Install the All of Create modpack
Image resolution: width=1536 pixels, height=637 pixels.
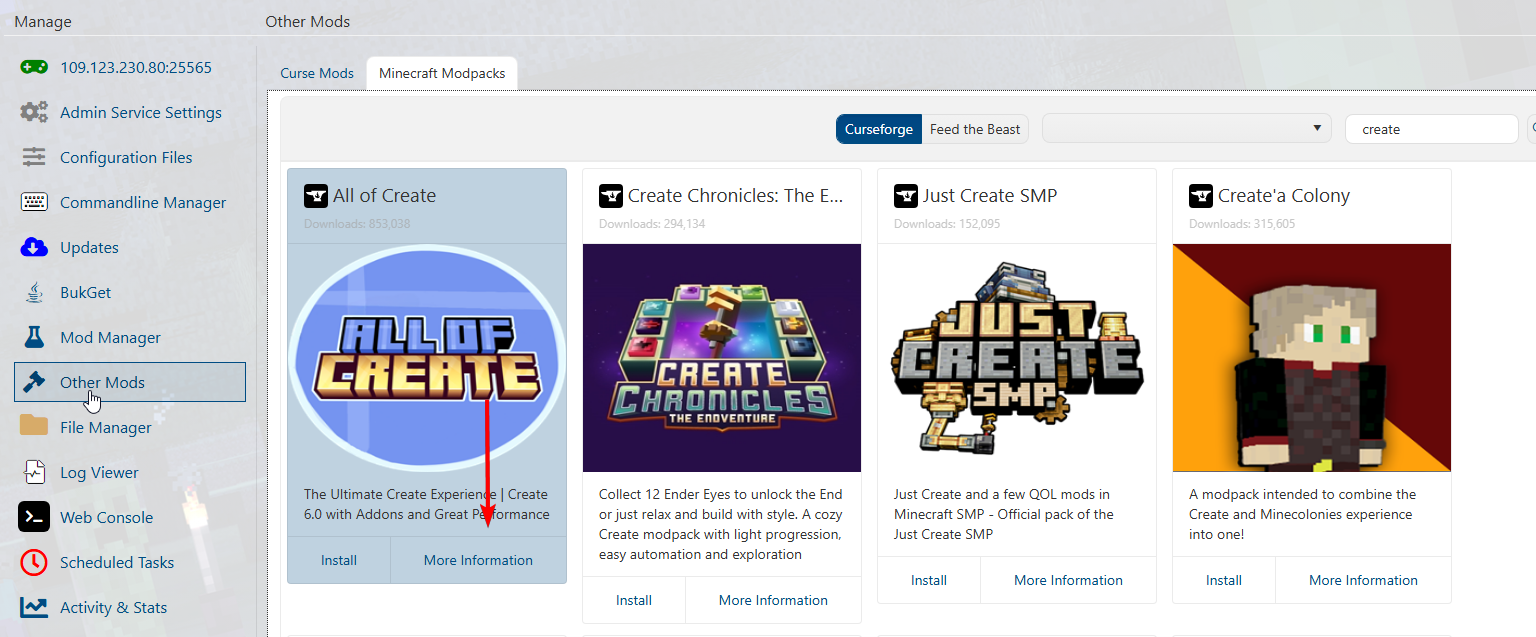tap(339, 560)
